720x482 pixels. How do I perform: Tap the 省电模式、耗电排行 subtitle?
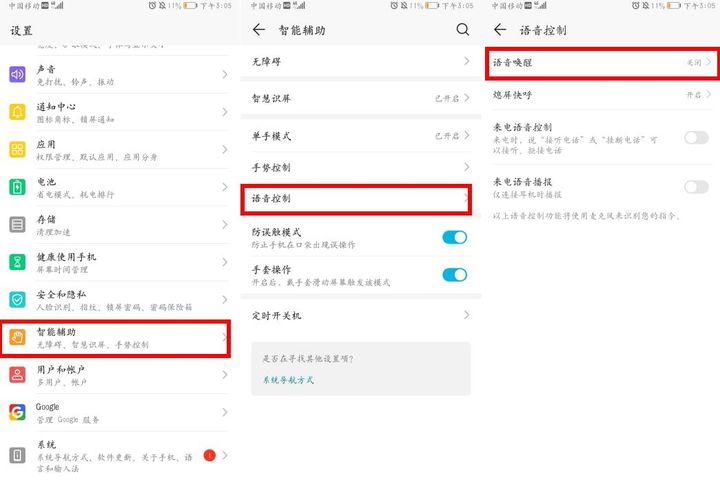coord(75,194)
